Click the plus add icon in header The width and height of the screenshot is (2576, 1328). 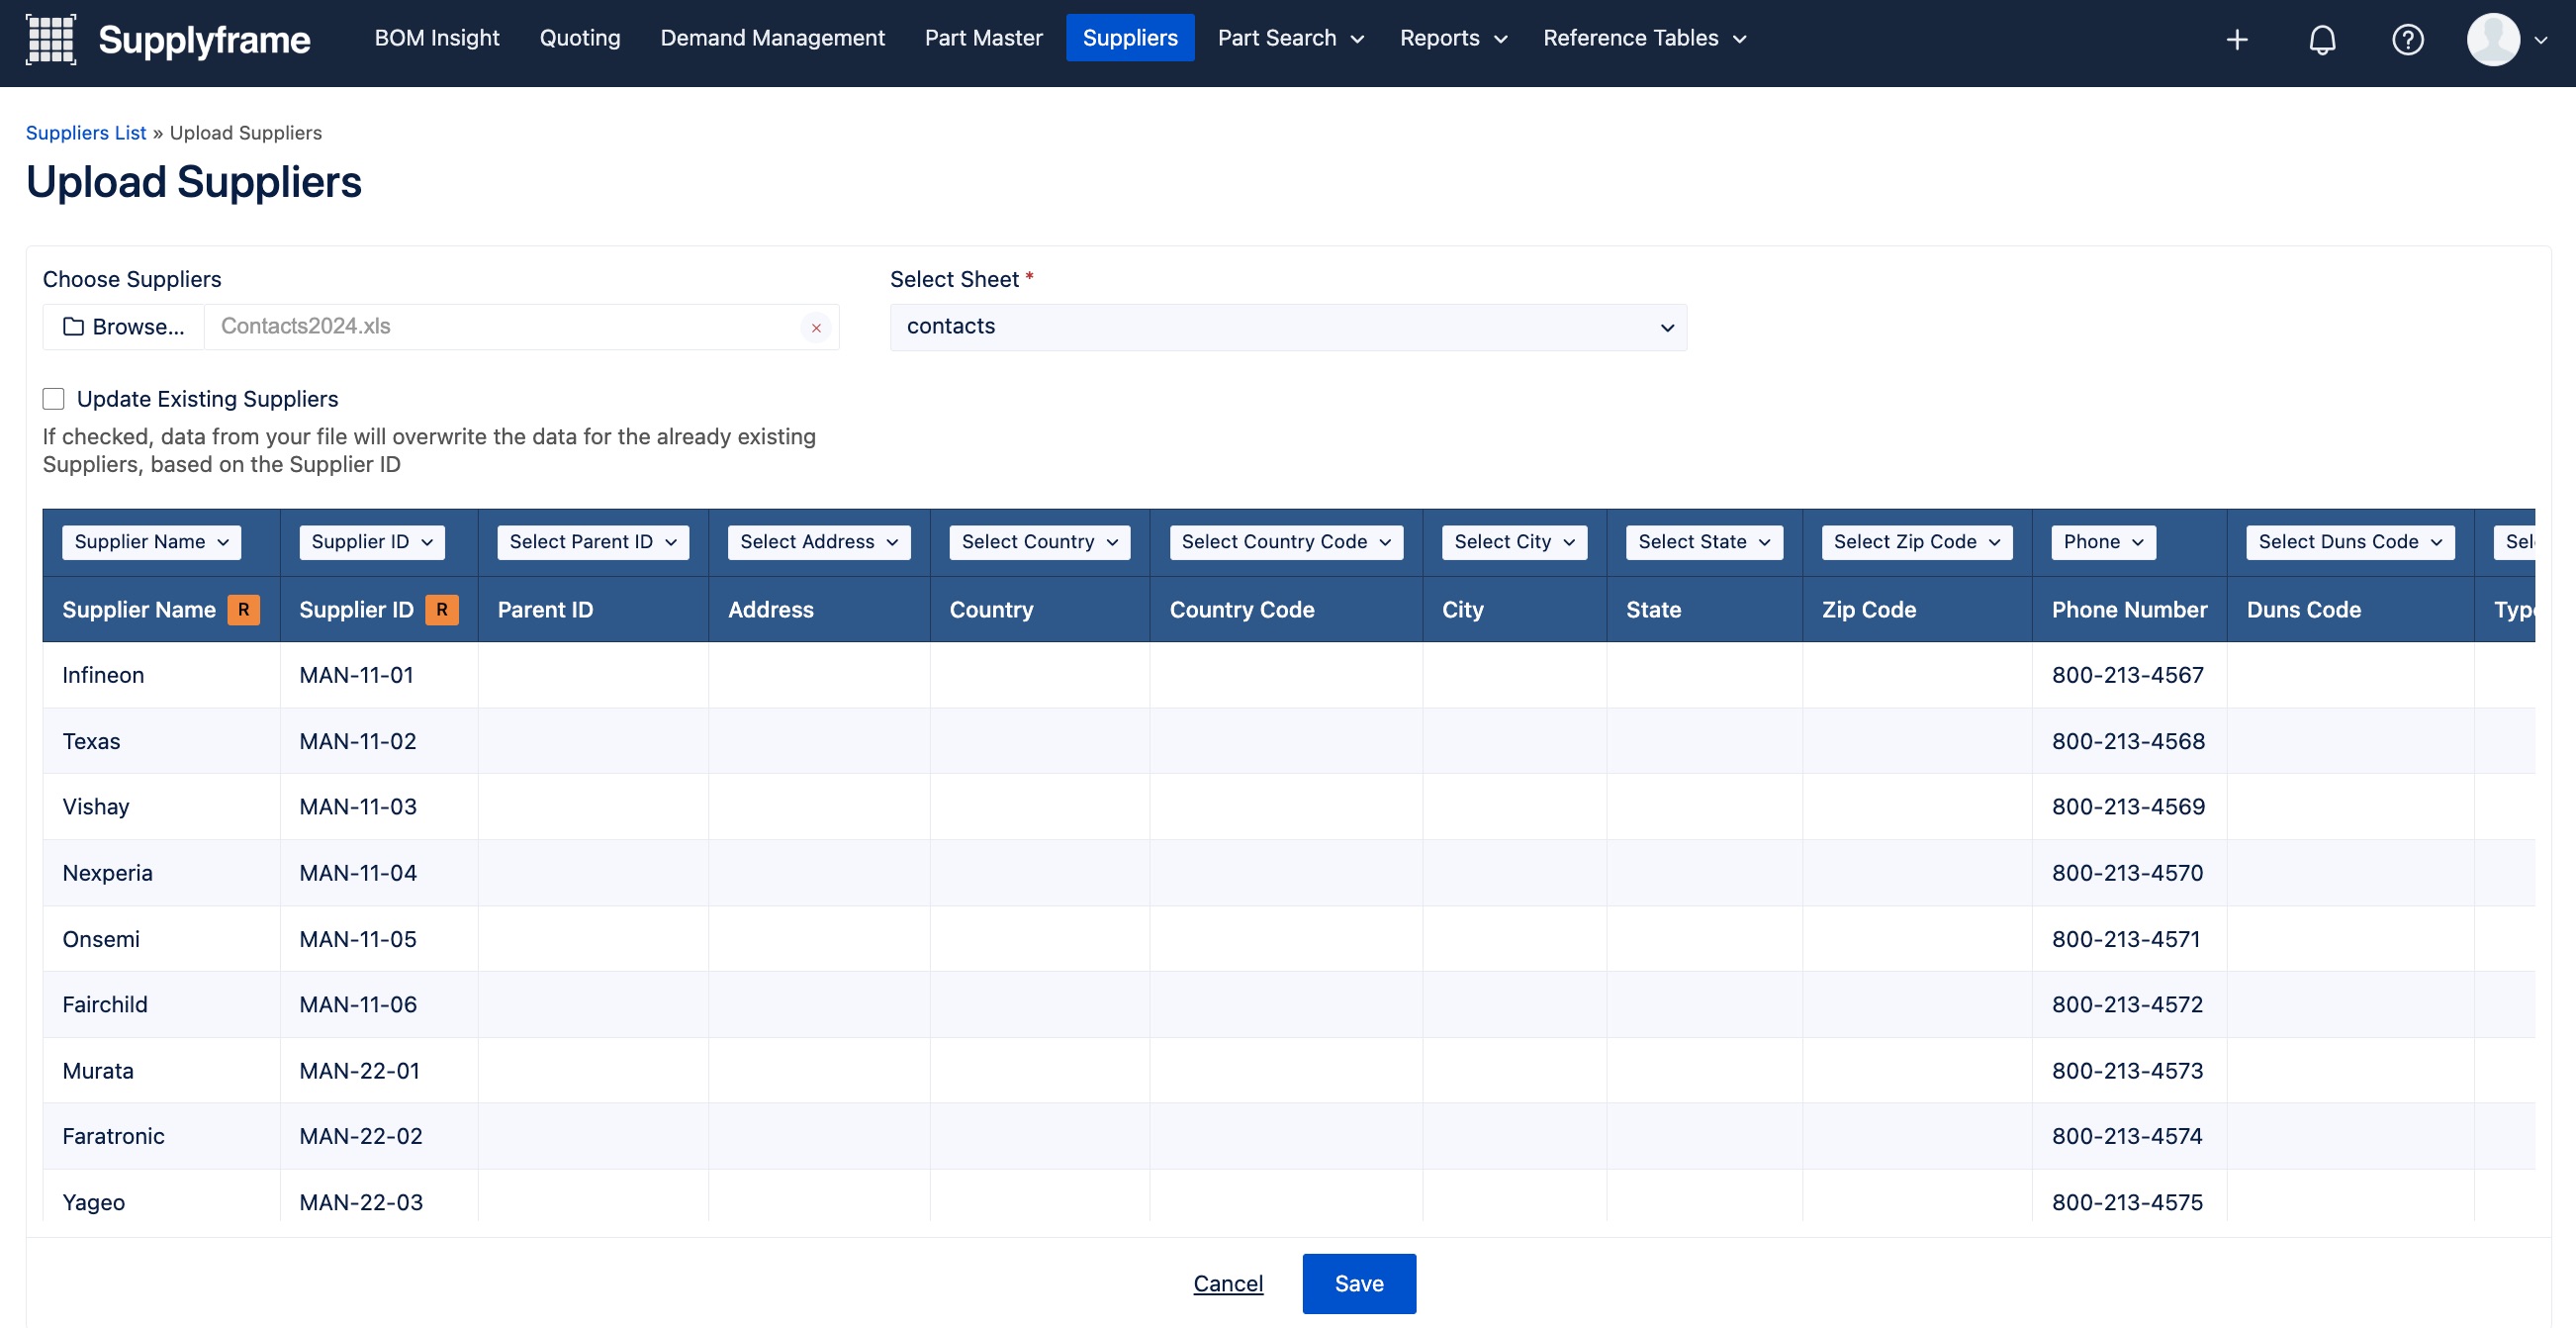[x=2237, y=39]
